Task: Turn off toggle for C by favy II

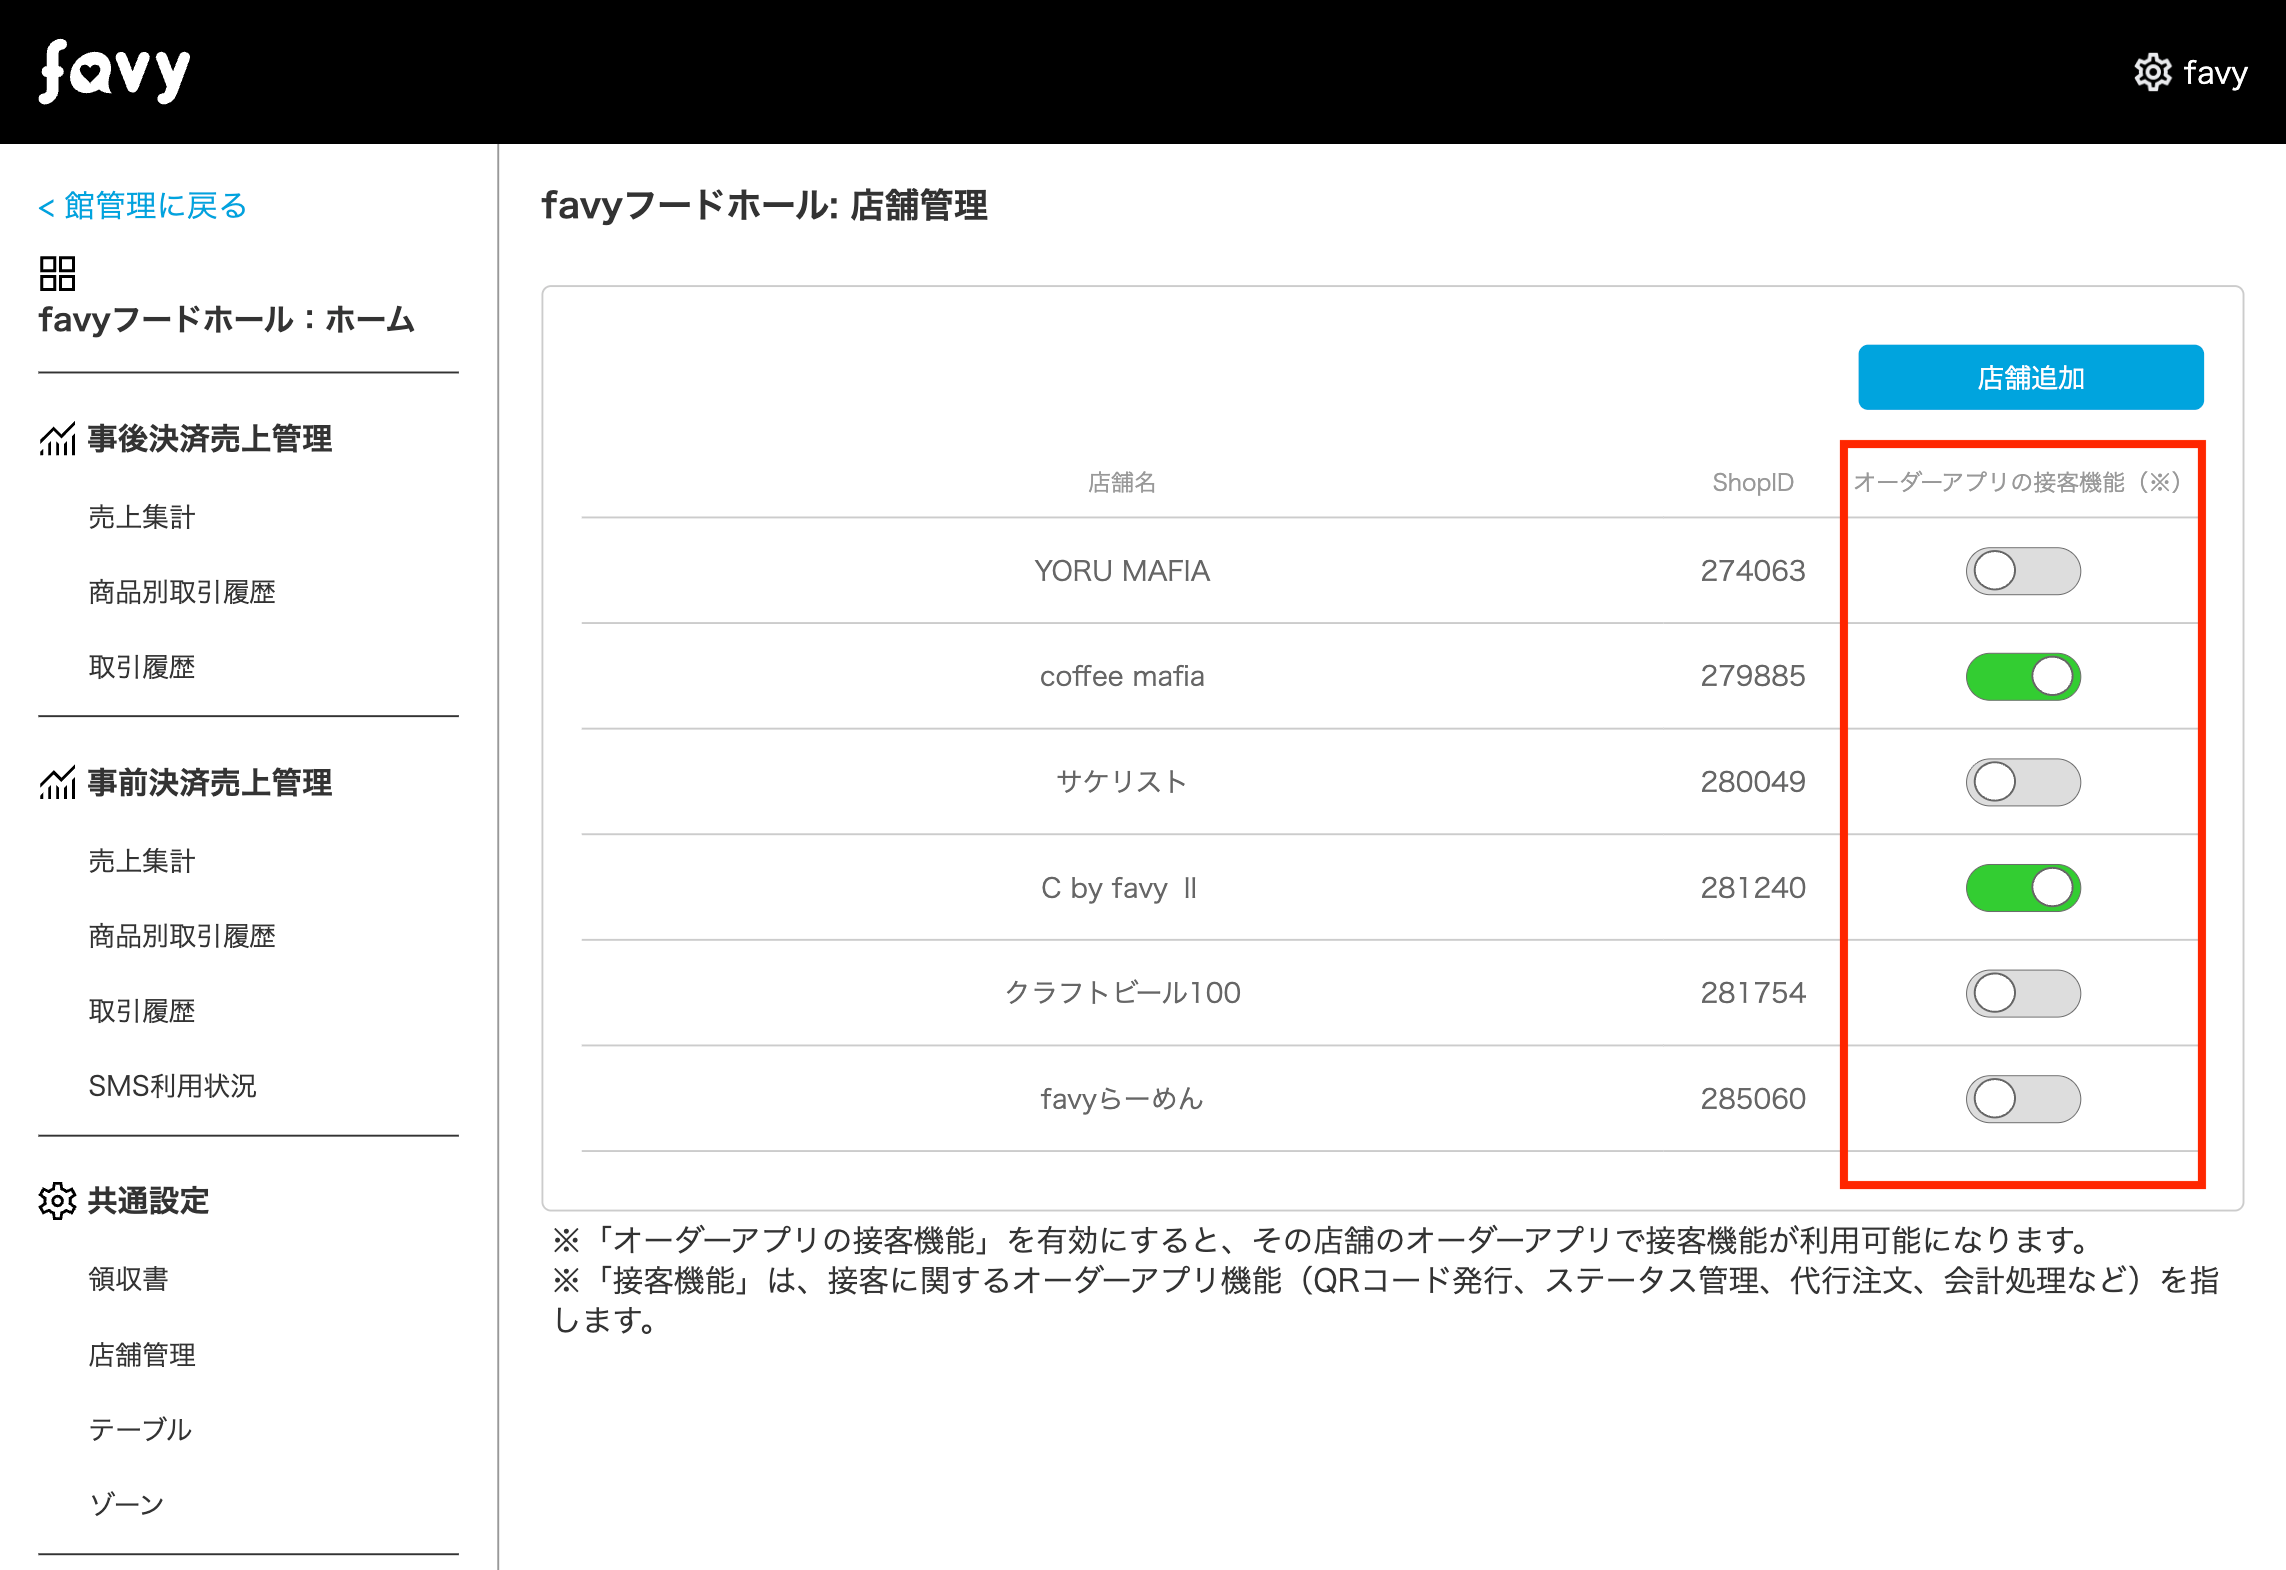Action: pyautogui.click(x=2023, y=888)
